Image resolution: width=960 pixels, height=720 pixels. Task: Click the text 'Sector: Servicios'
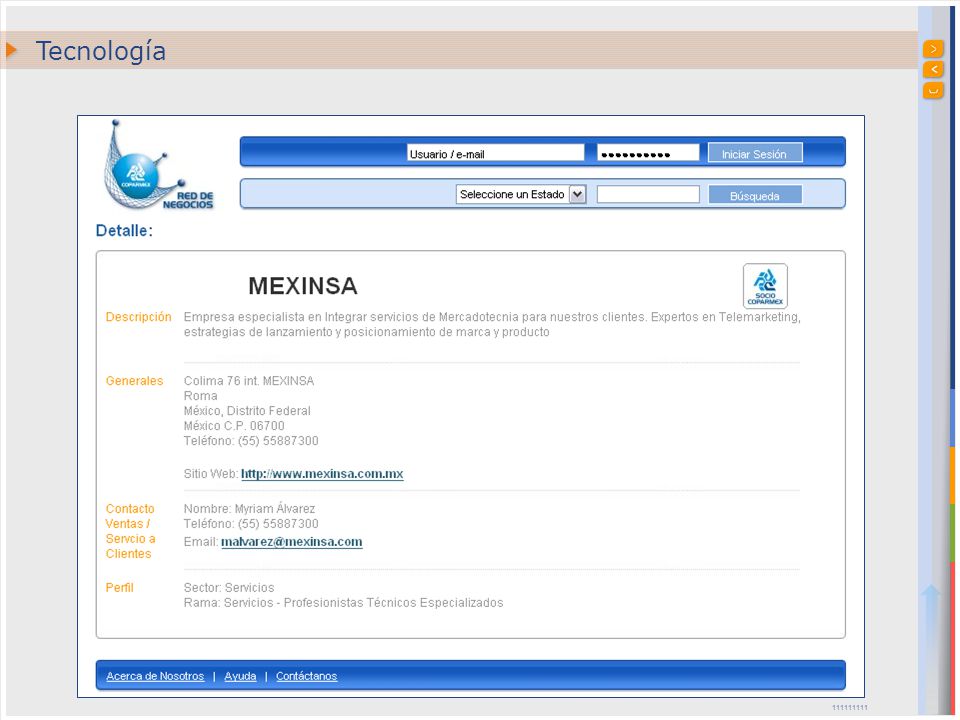229,588
